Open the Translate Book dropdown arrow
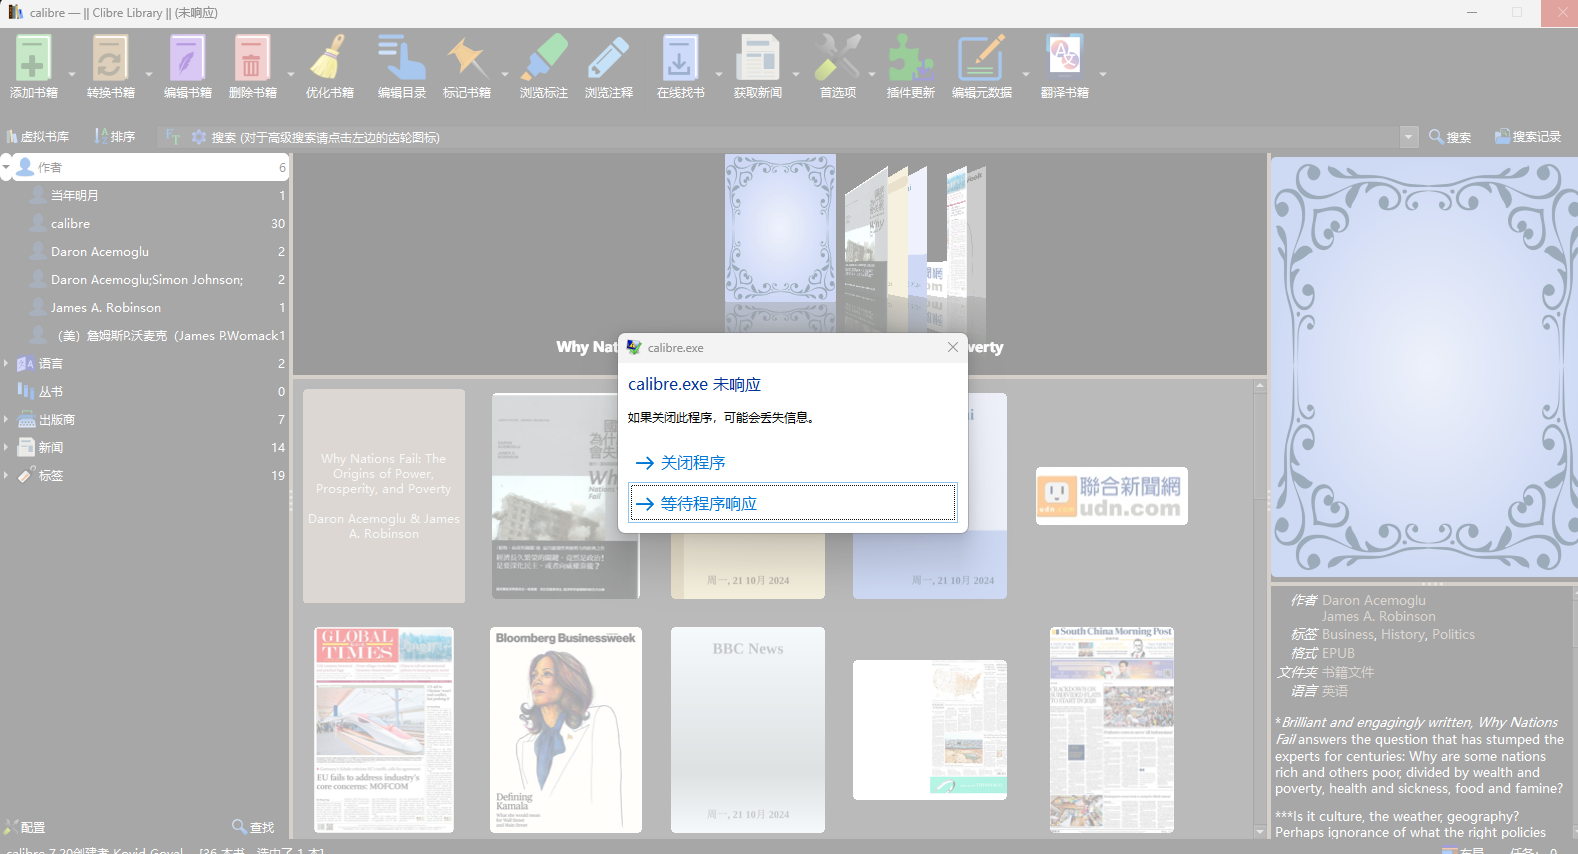 tap(1103, 74)
